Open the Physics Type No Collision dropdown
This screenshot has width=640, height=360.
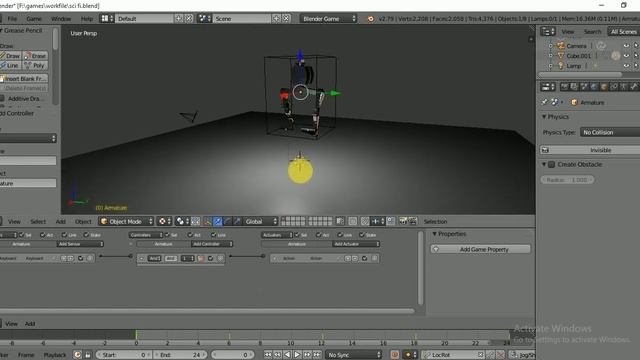coord(610,132)
